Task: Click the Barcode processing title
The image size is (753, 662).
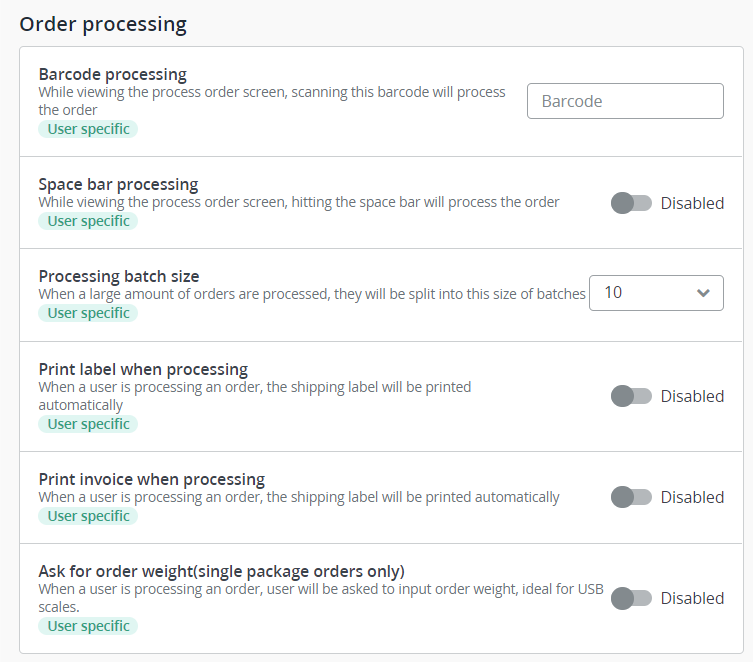Action: (112, 74)
